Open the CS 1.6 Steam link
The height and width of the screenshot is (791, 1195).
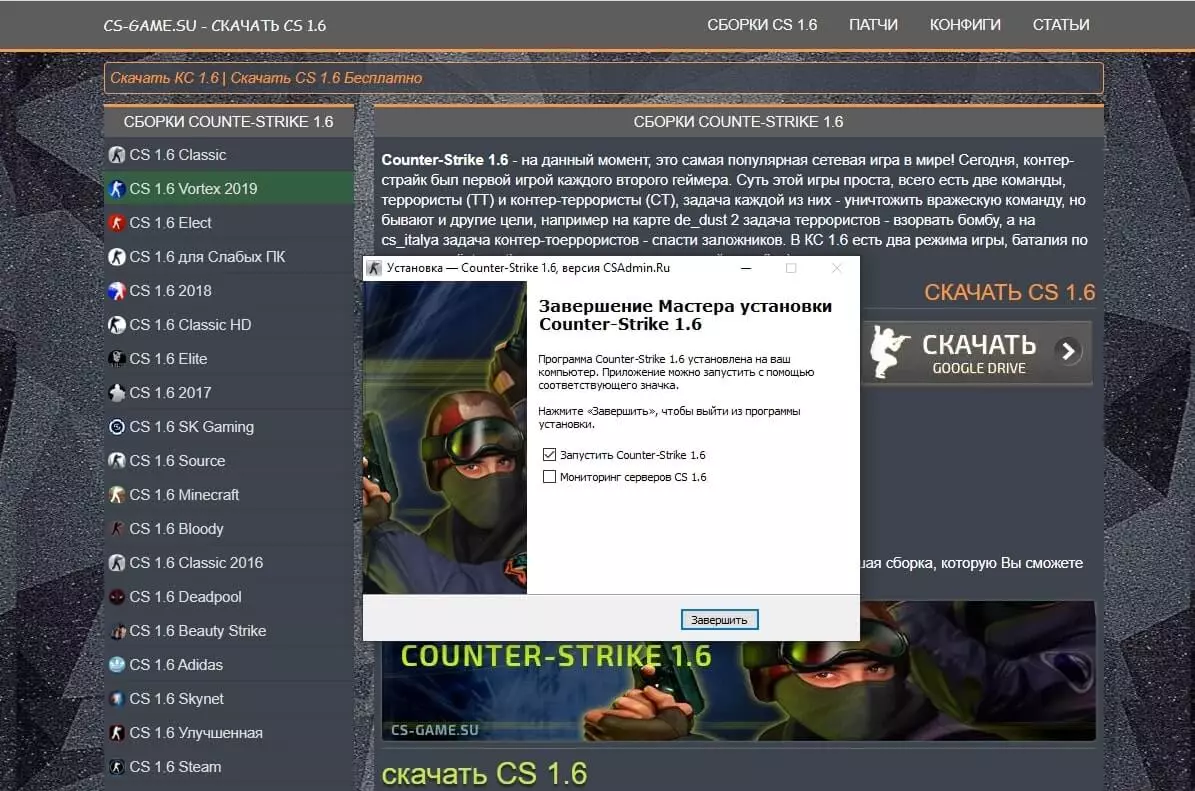(x=175, y=767)
